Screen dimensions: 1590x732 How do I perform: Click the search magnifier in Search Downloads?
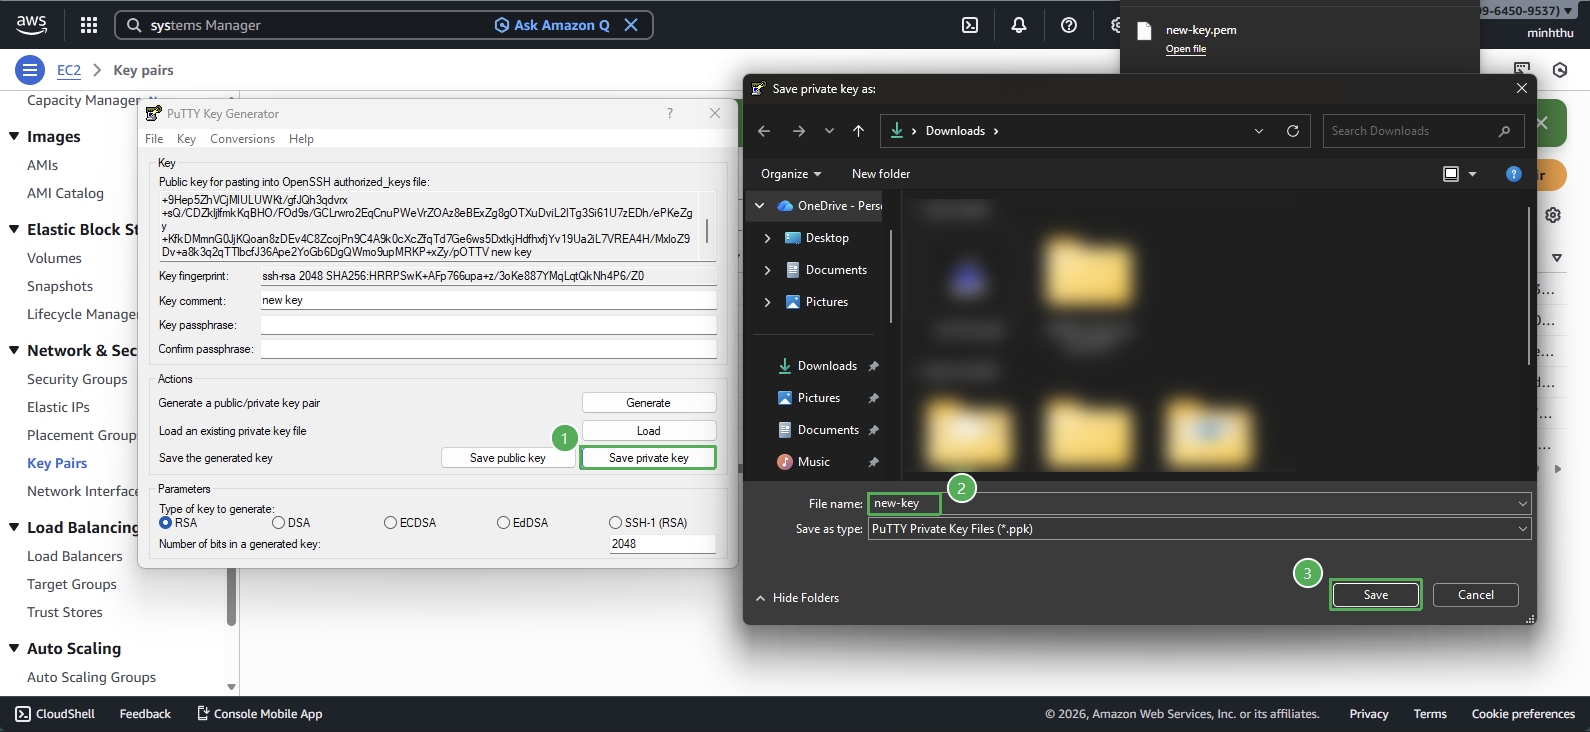(1504, 131)
